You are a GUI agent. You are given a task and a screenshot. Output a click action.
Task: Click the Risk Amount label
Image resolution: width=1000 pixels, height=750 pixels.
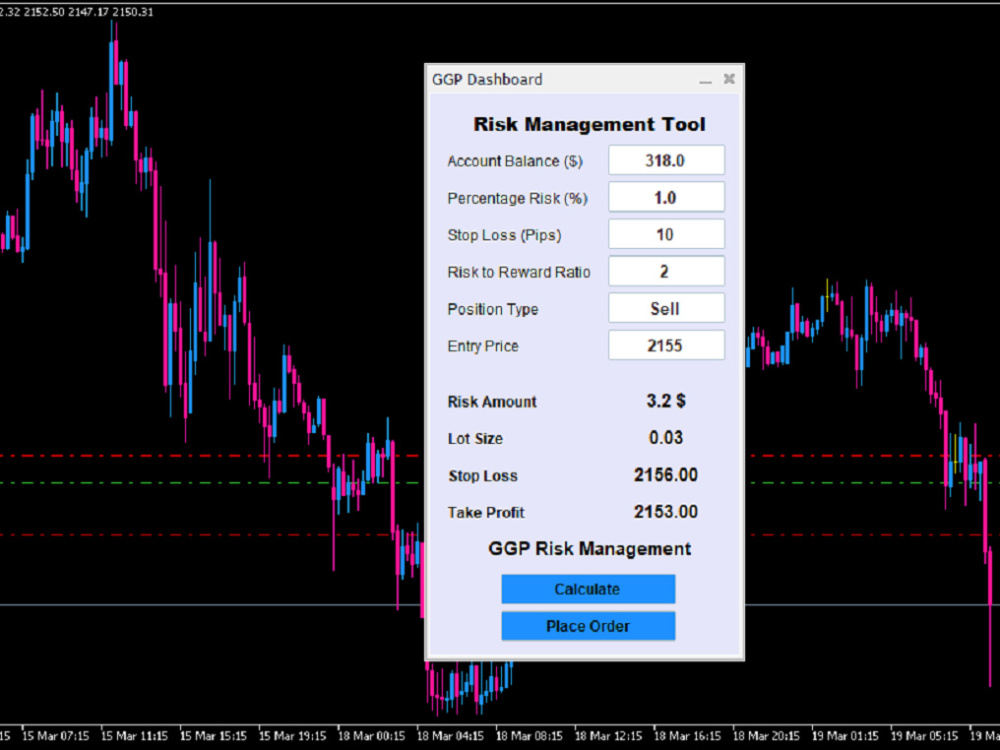[x=492, y=402]
